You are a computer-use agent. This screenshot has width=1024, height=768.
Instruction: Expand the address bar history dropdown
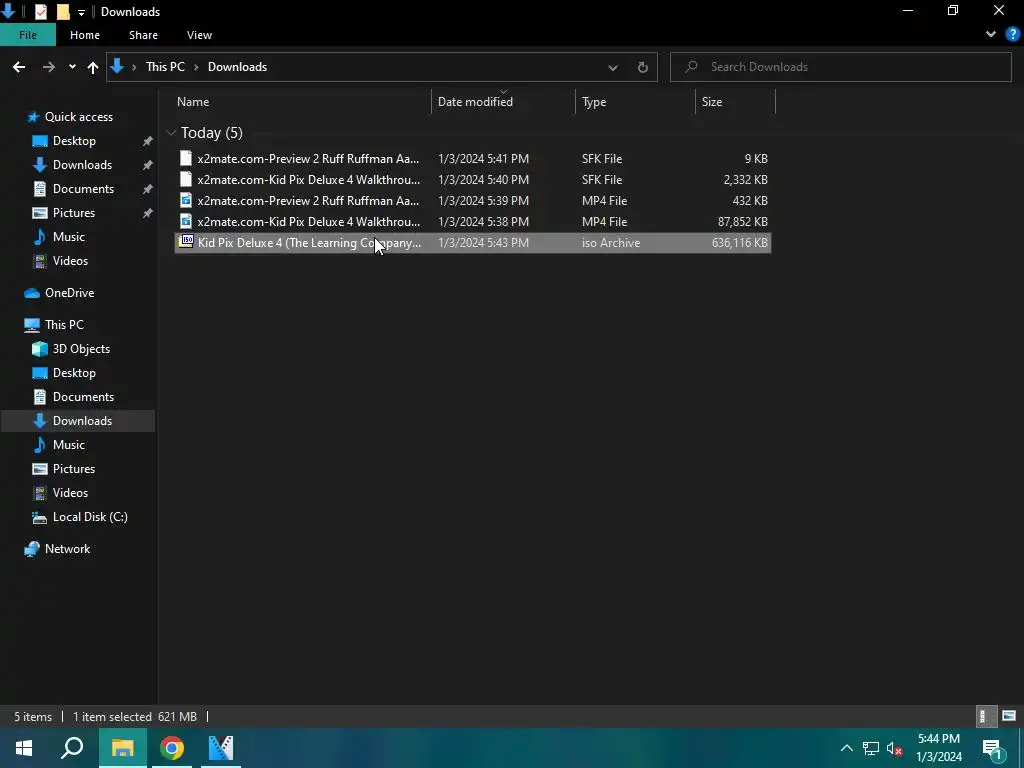[613, 67]
